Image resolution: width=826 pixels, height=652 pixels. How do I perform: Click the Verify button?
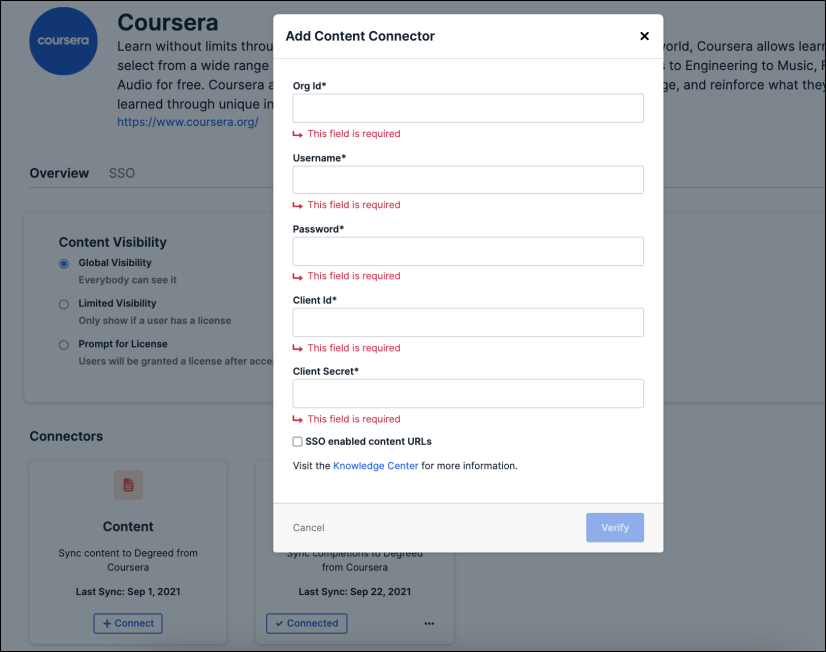coord(615,528)
